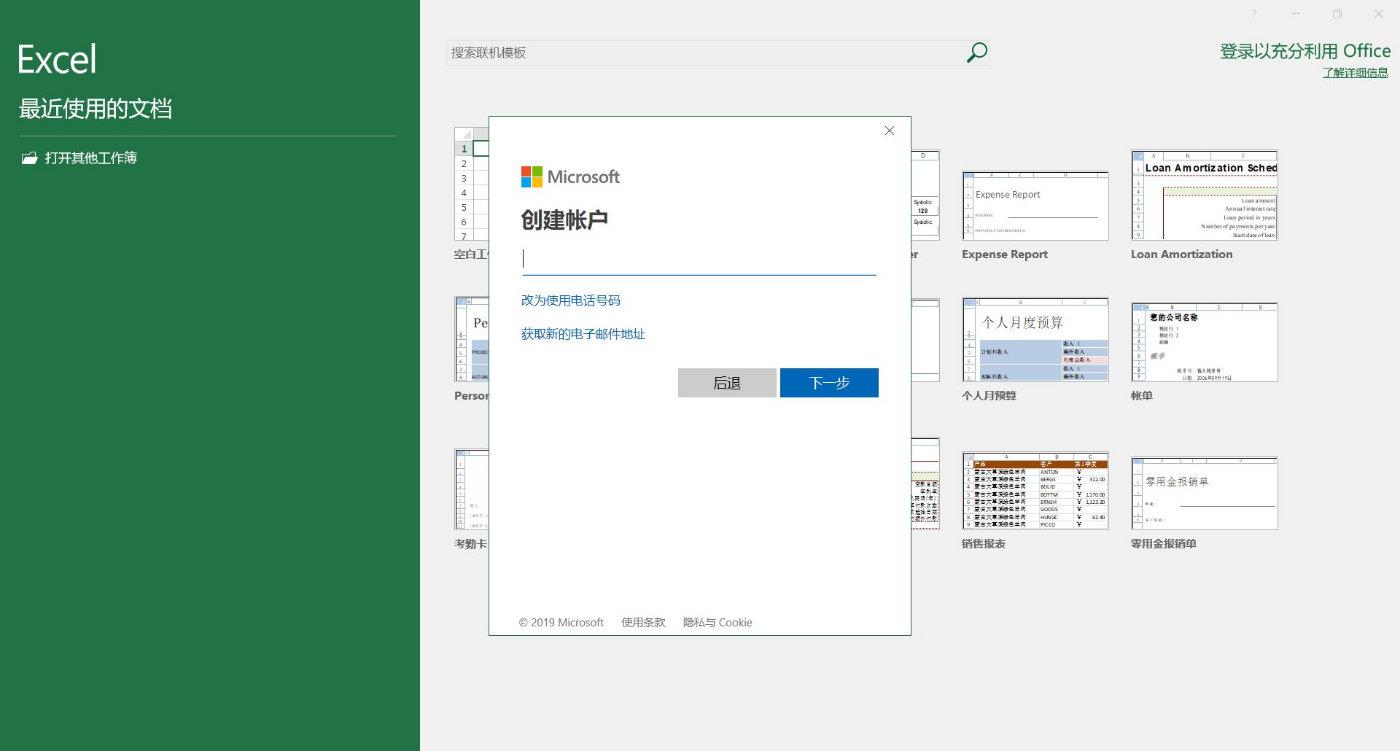Screen dimensions: 1400x751
Task: Click the 个人月预算 label text
Action: [989, 396]
